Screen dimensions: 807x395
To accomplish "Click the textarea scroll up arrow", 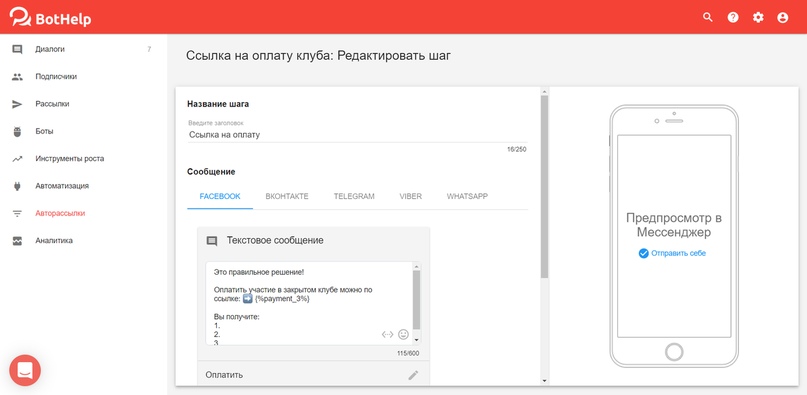I will coord(416,266).
